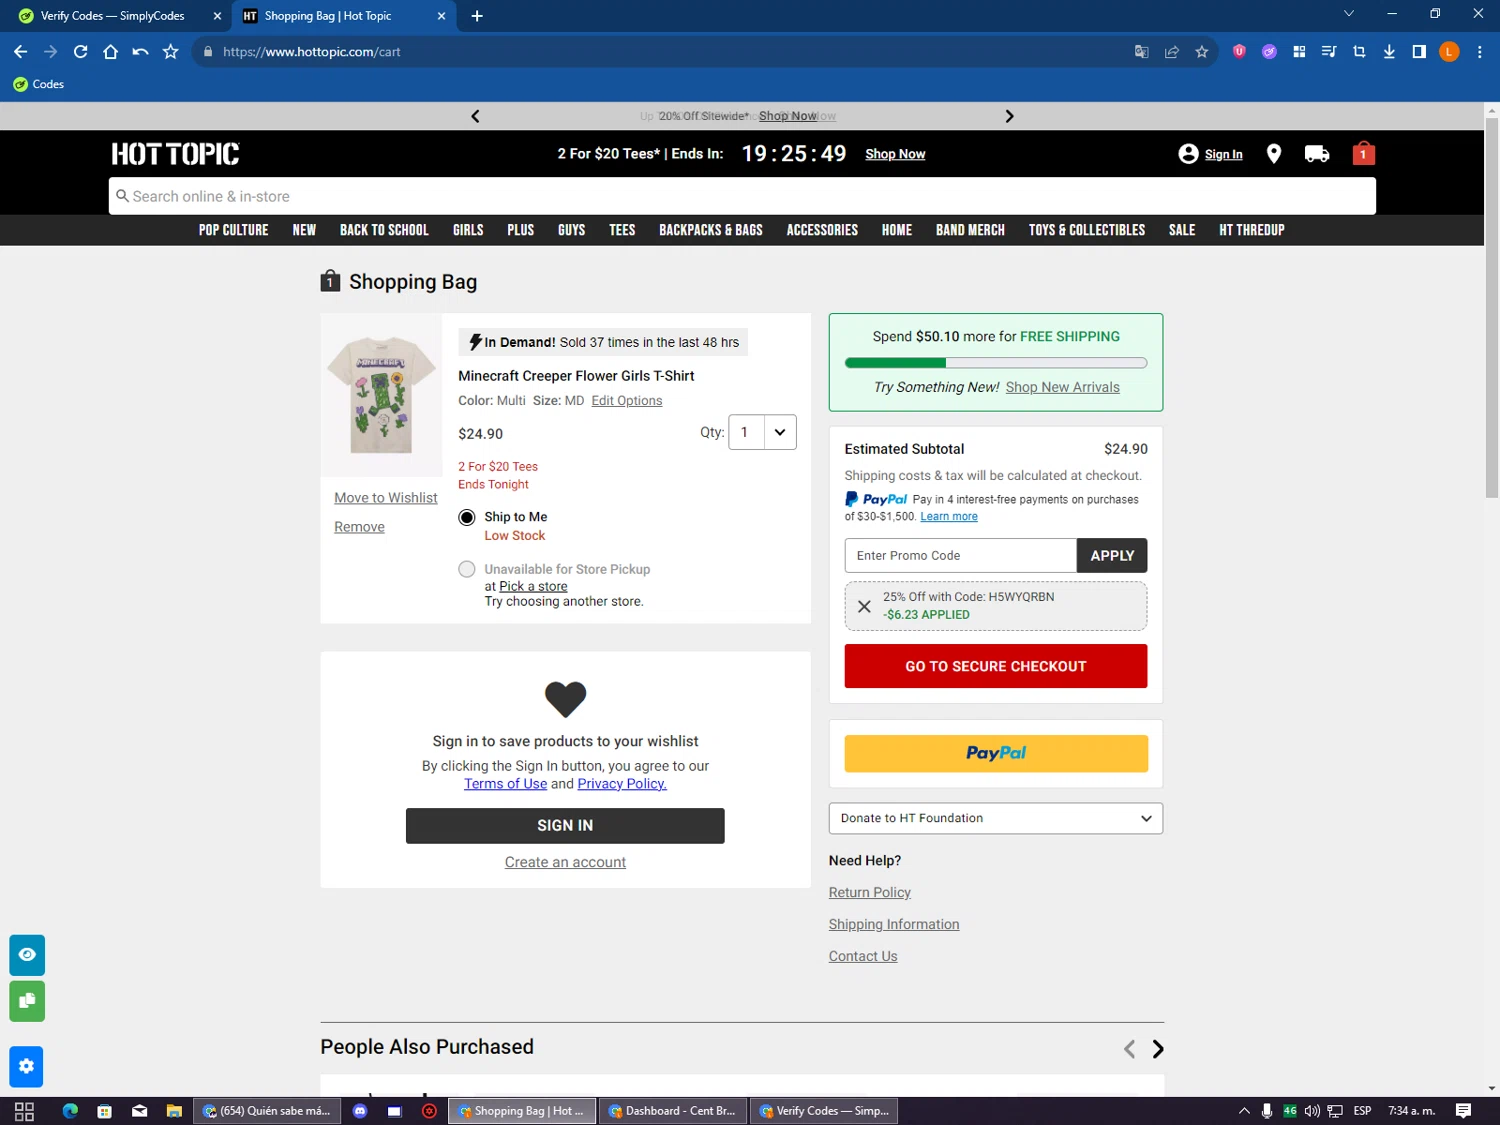Open the orange profile avatar in browser

1449,52
